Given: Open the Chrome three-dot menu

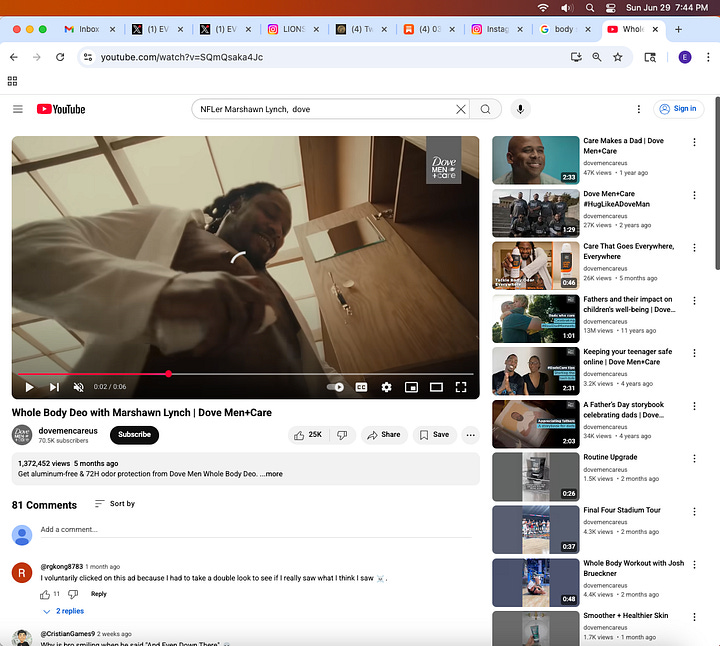Looking at the screenshot, I should (x=708, y=57).
